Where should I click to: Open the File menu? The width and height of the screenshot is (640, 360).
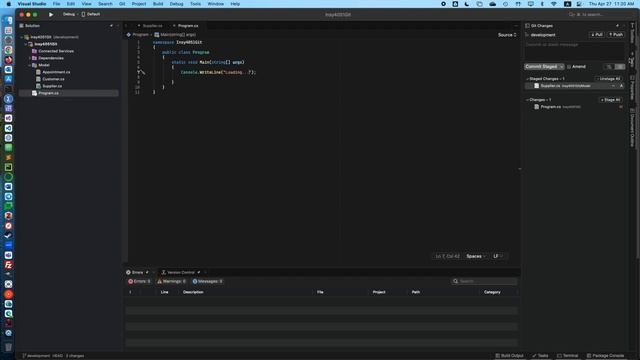pos(56,4)
